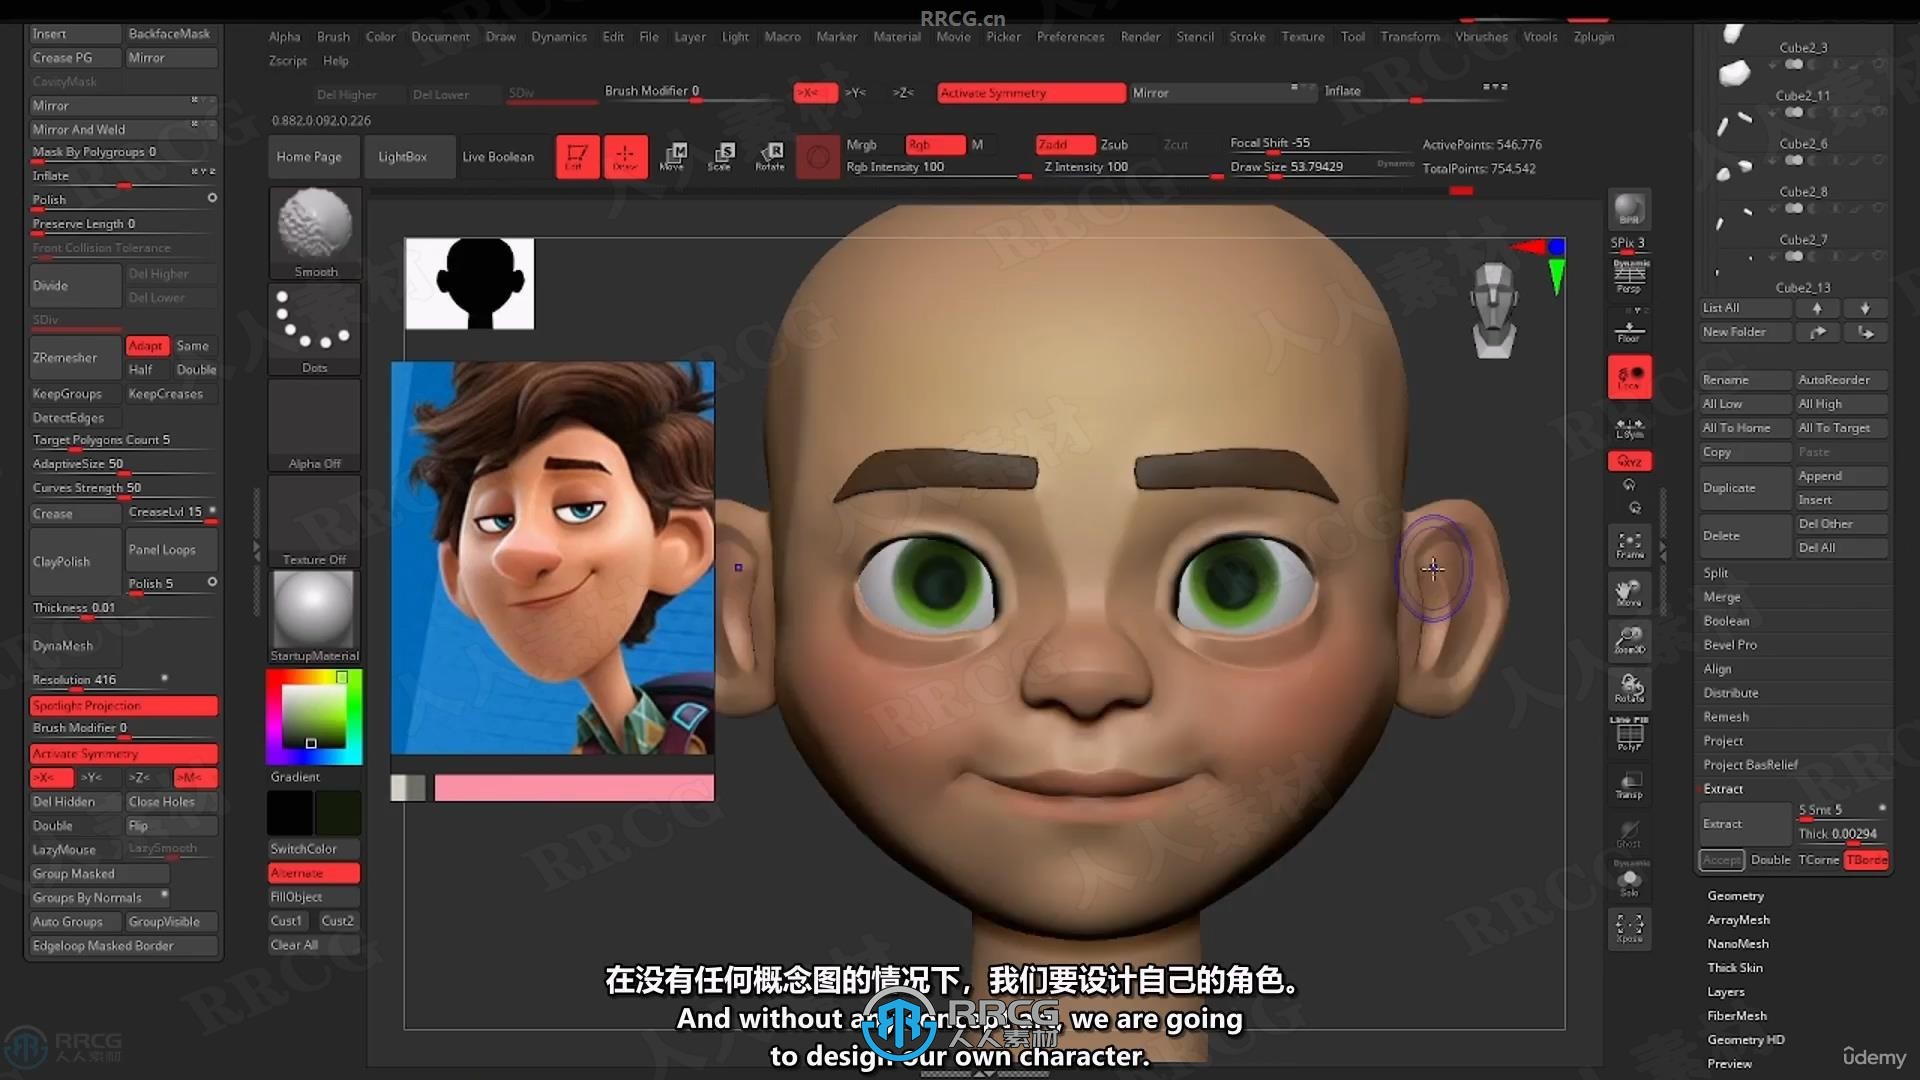Click the Frame view icon

pyautogui.click(x=1629, y=545)
